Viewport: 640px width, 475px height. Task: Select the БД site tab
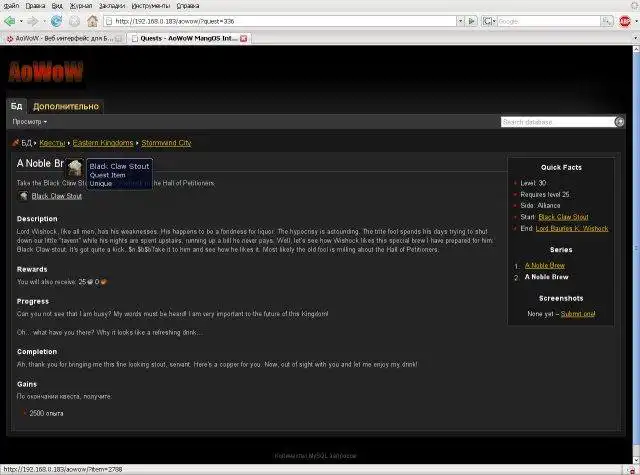pyautogui.click(x=16, y=106)
